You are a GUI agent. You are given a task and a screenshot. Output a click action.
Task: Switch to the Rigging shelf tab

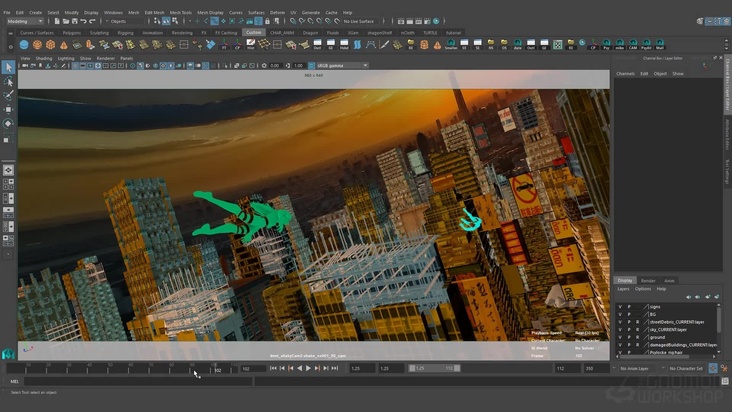(x=127, y=32)
